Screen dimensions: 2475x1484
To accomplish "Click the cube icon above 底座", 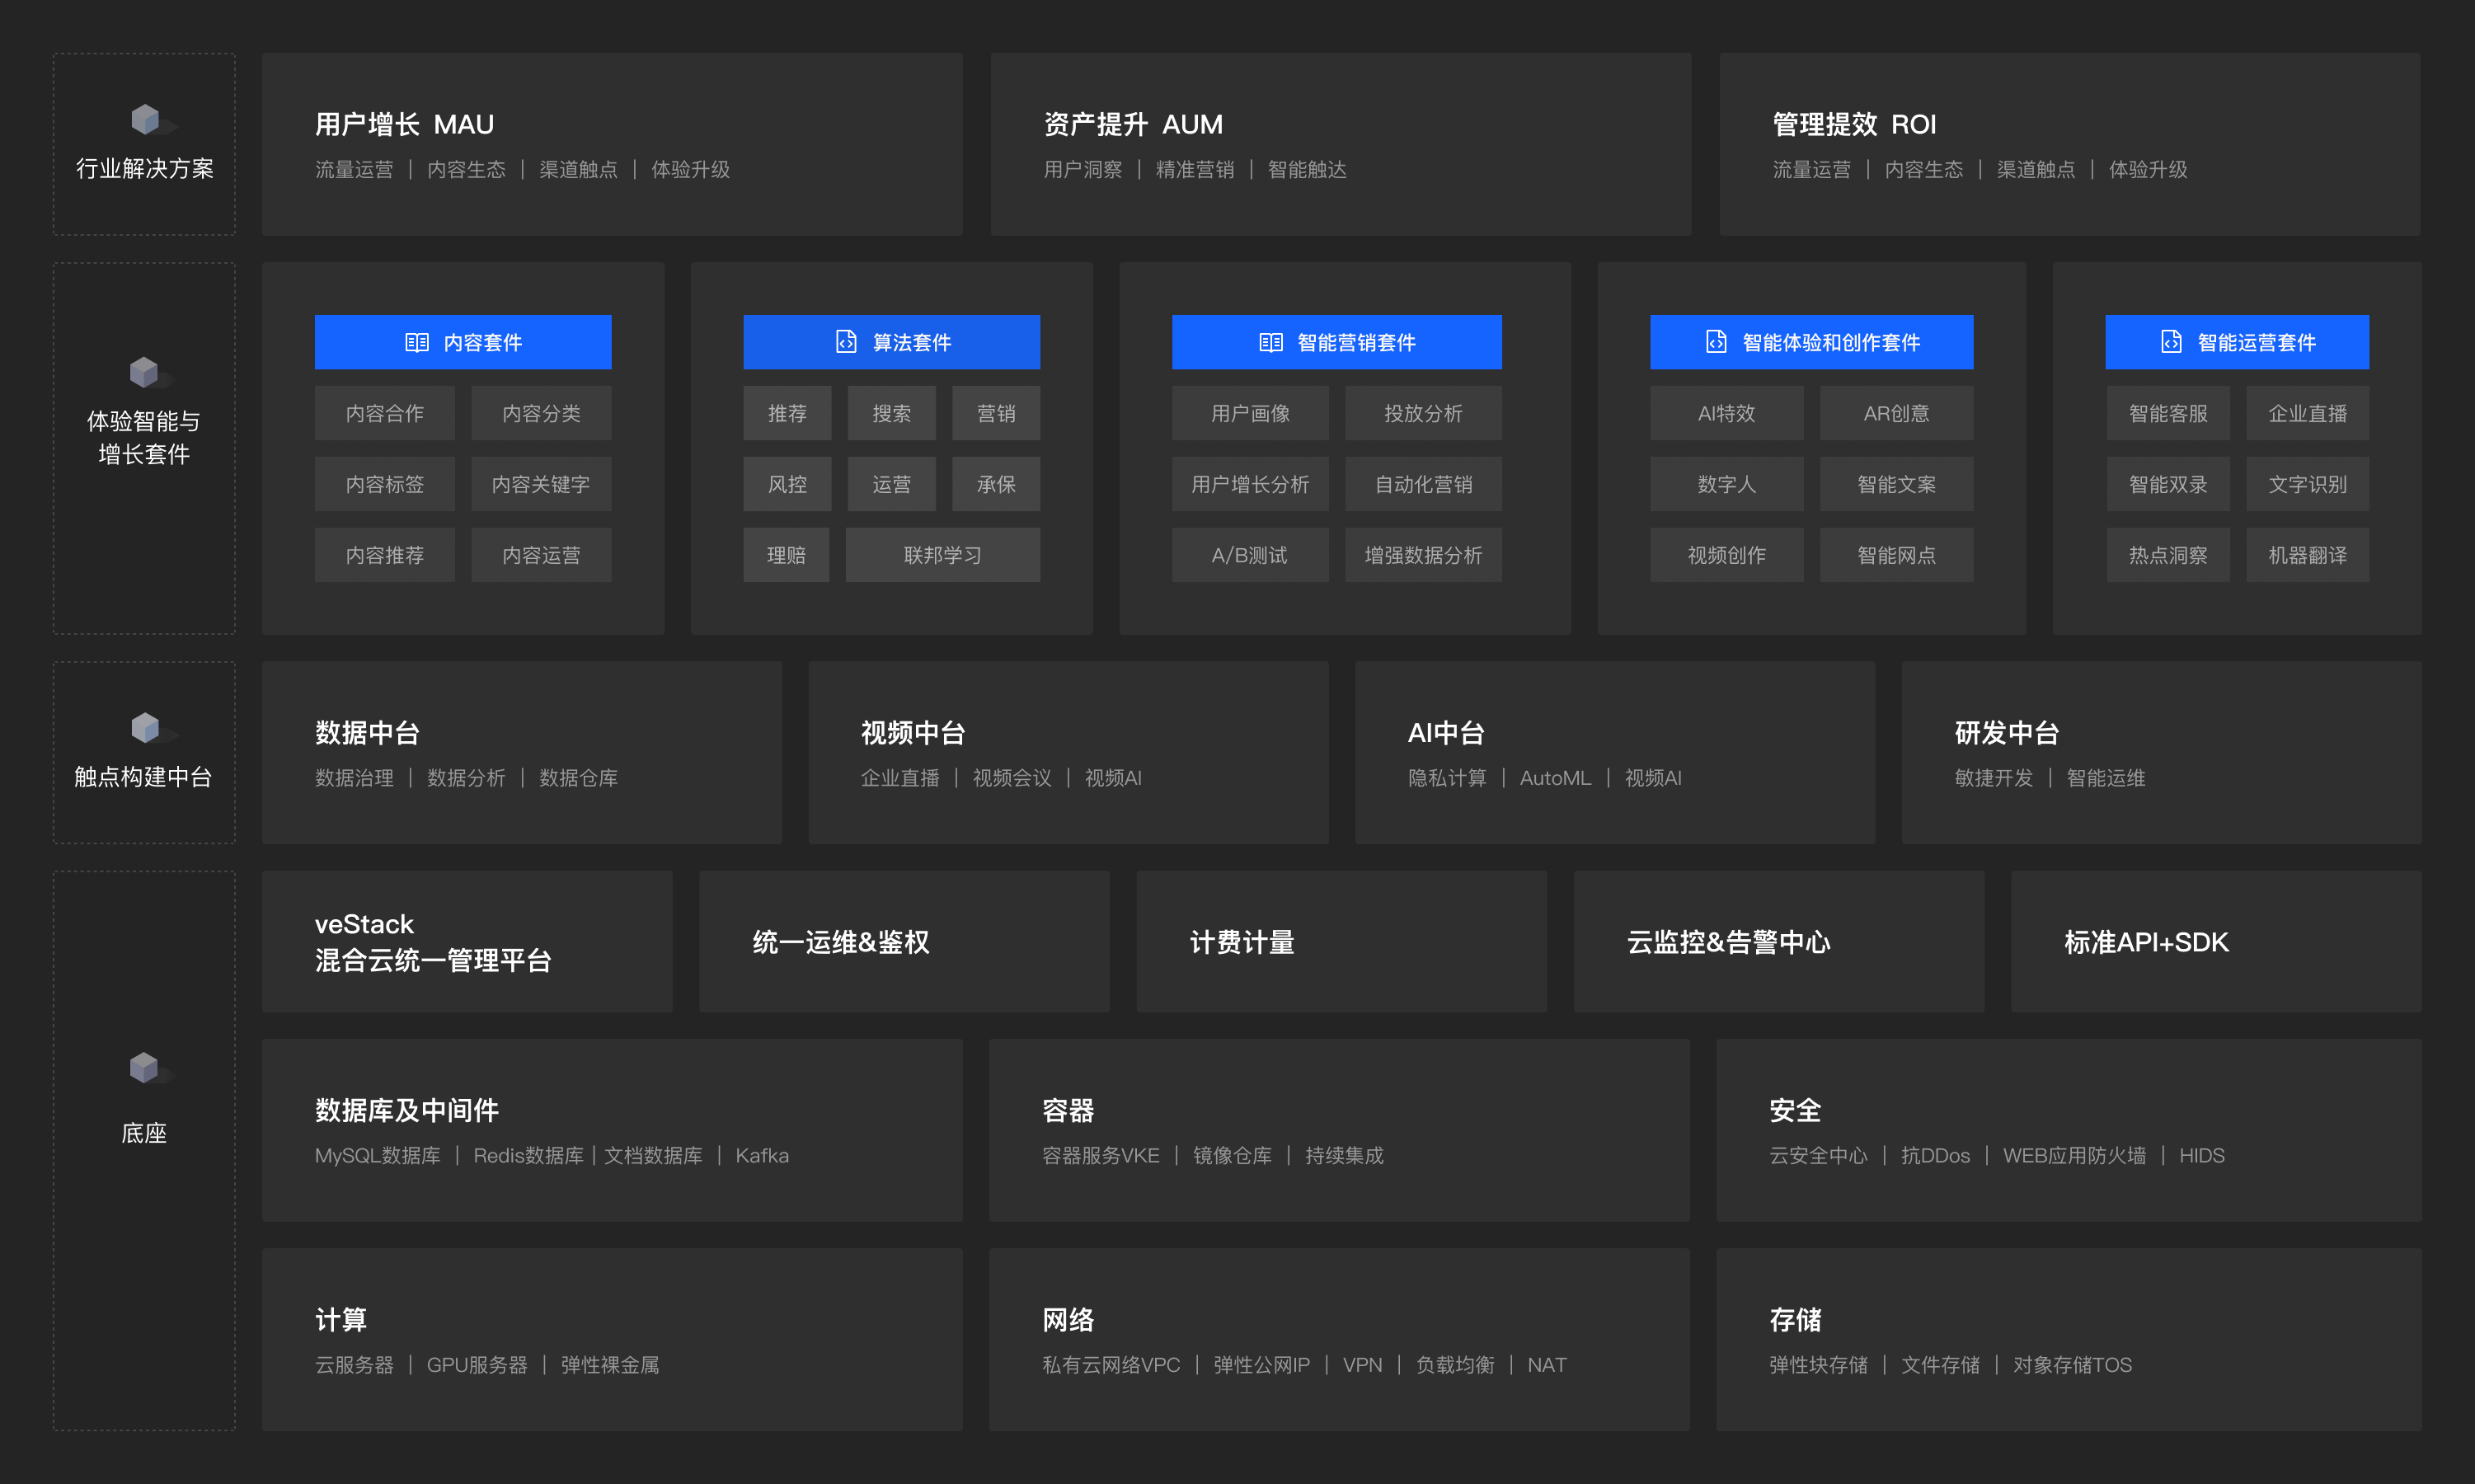I will pos(145,1067).
